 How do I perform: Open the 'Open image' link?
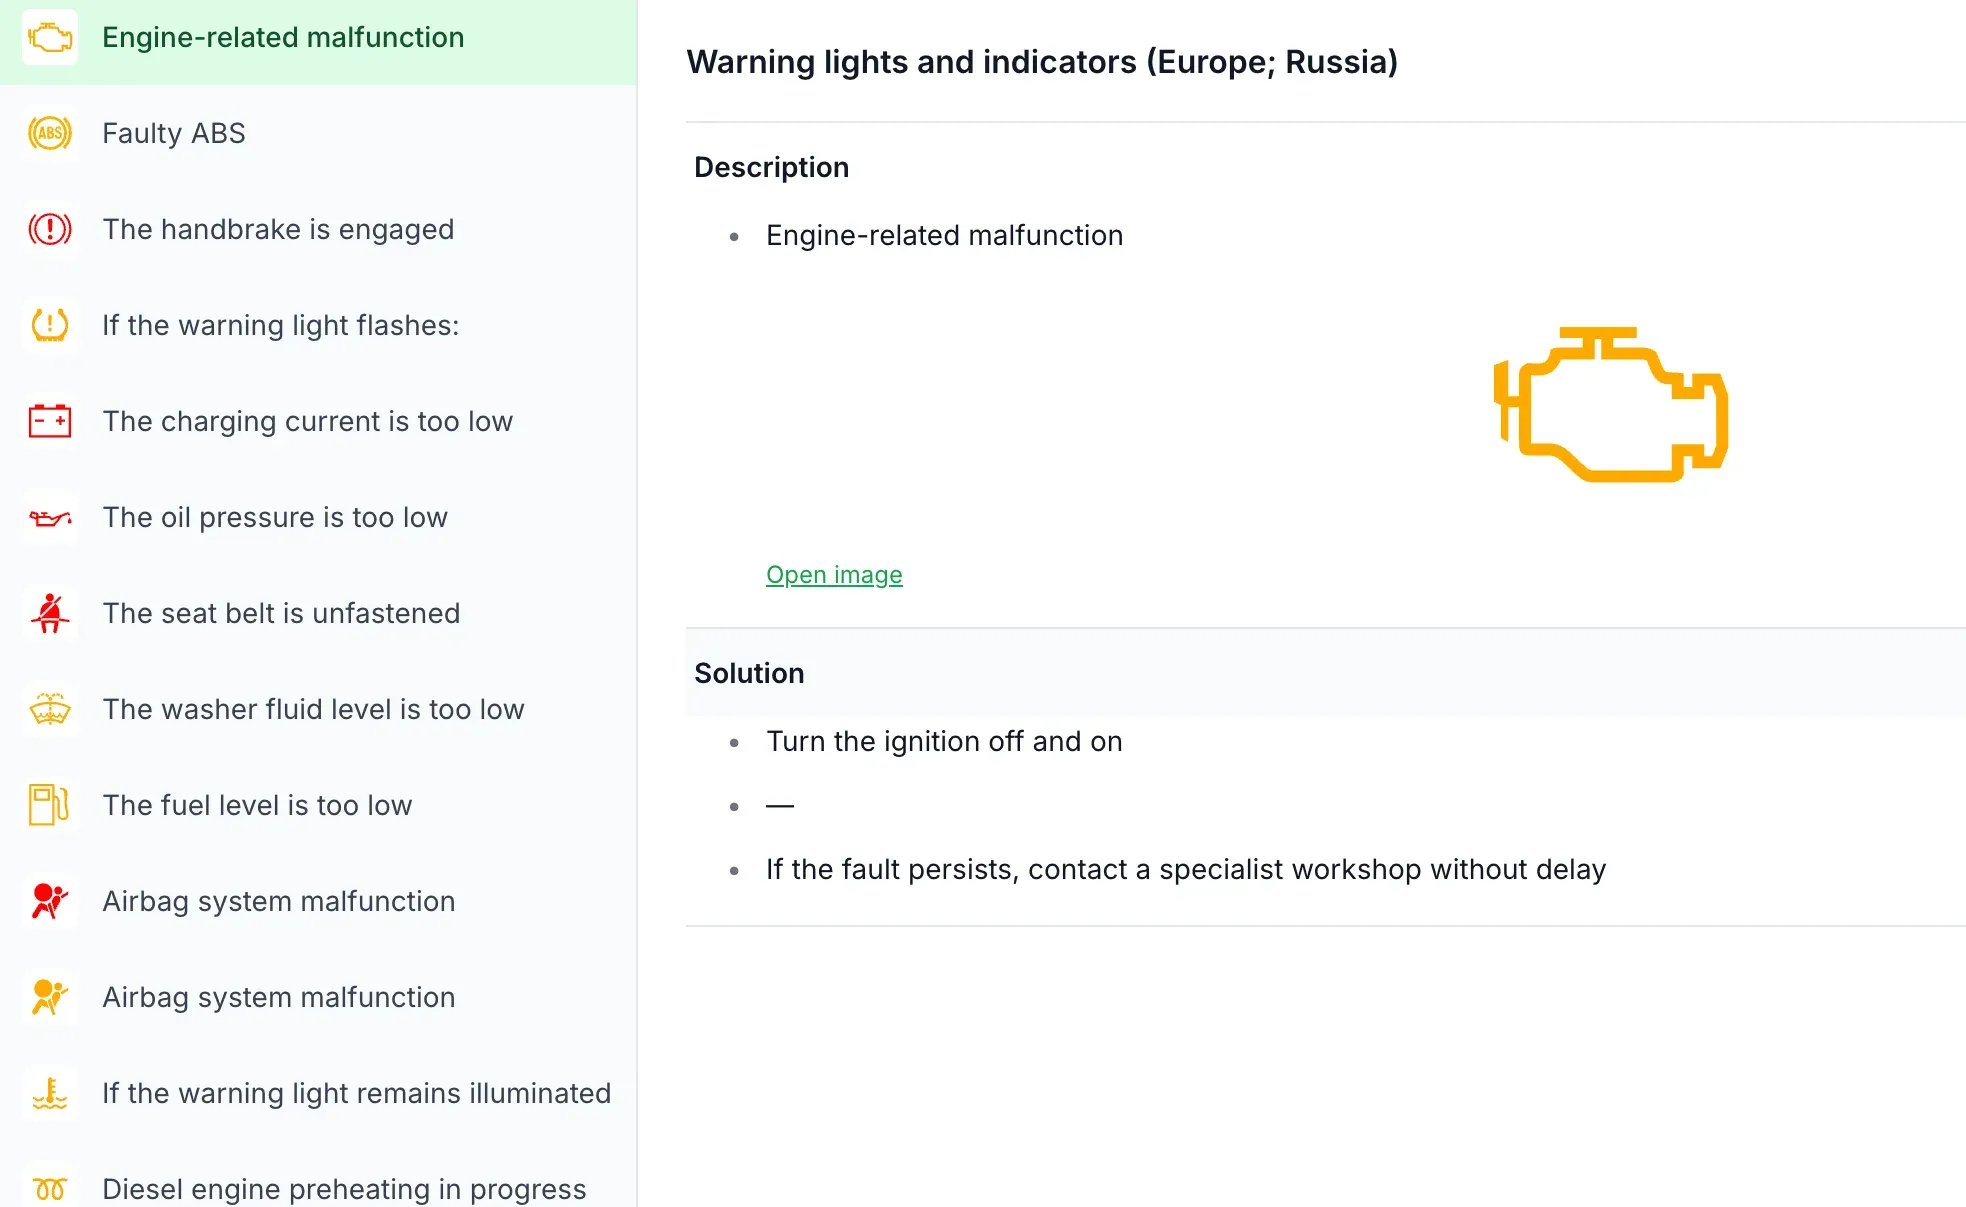834,575
